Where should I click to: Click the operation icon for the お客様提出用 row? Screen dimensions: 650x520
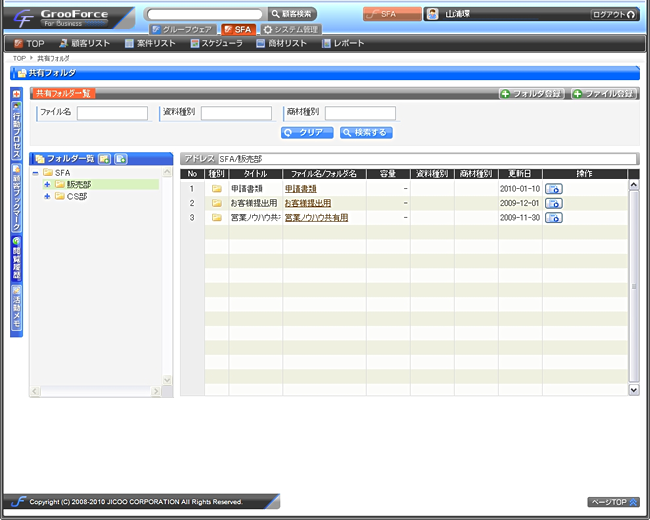(553, 203)
